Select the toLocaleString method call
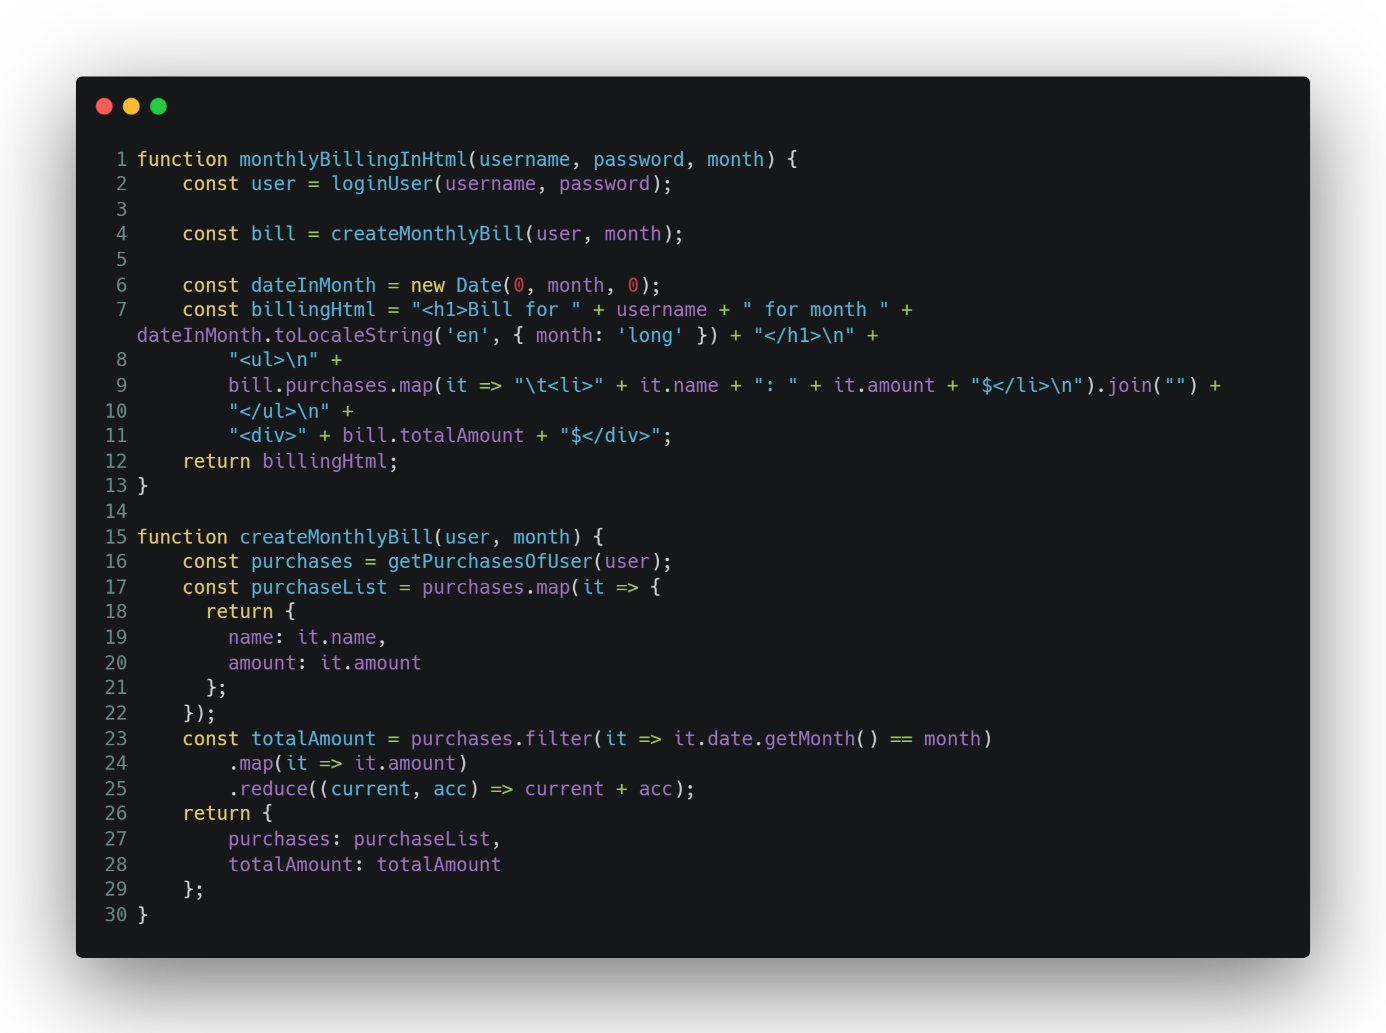The image size is (1386, 1033). point(354,336)
